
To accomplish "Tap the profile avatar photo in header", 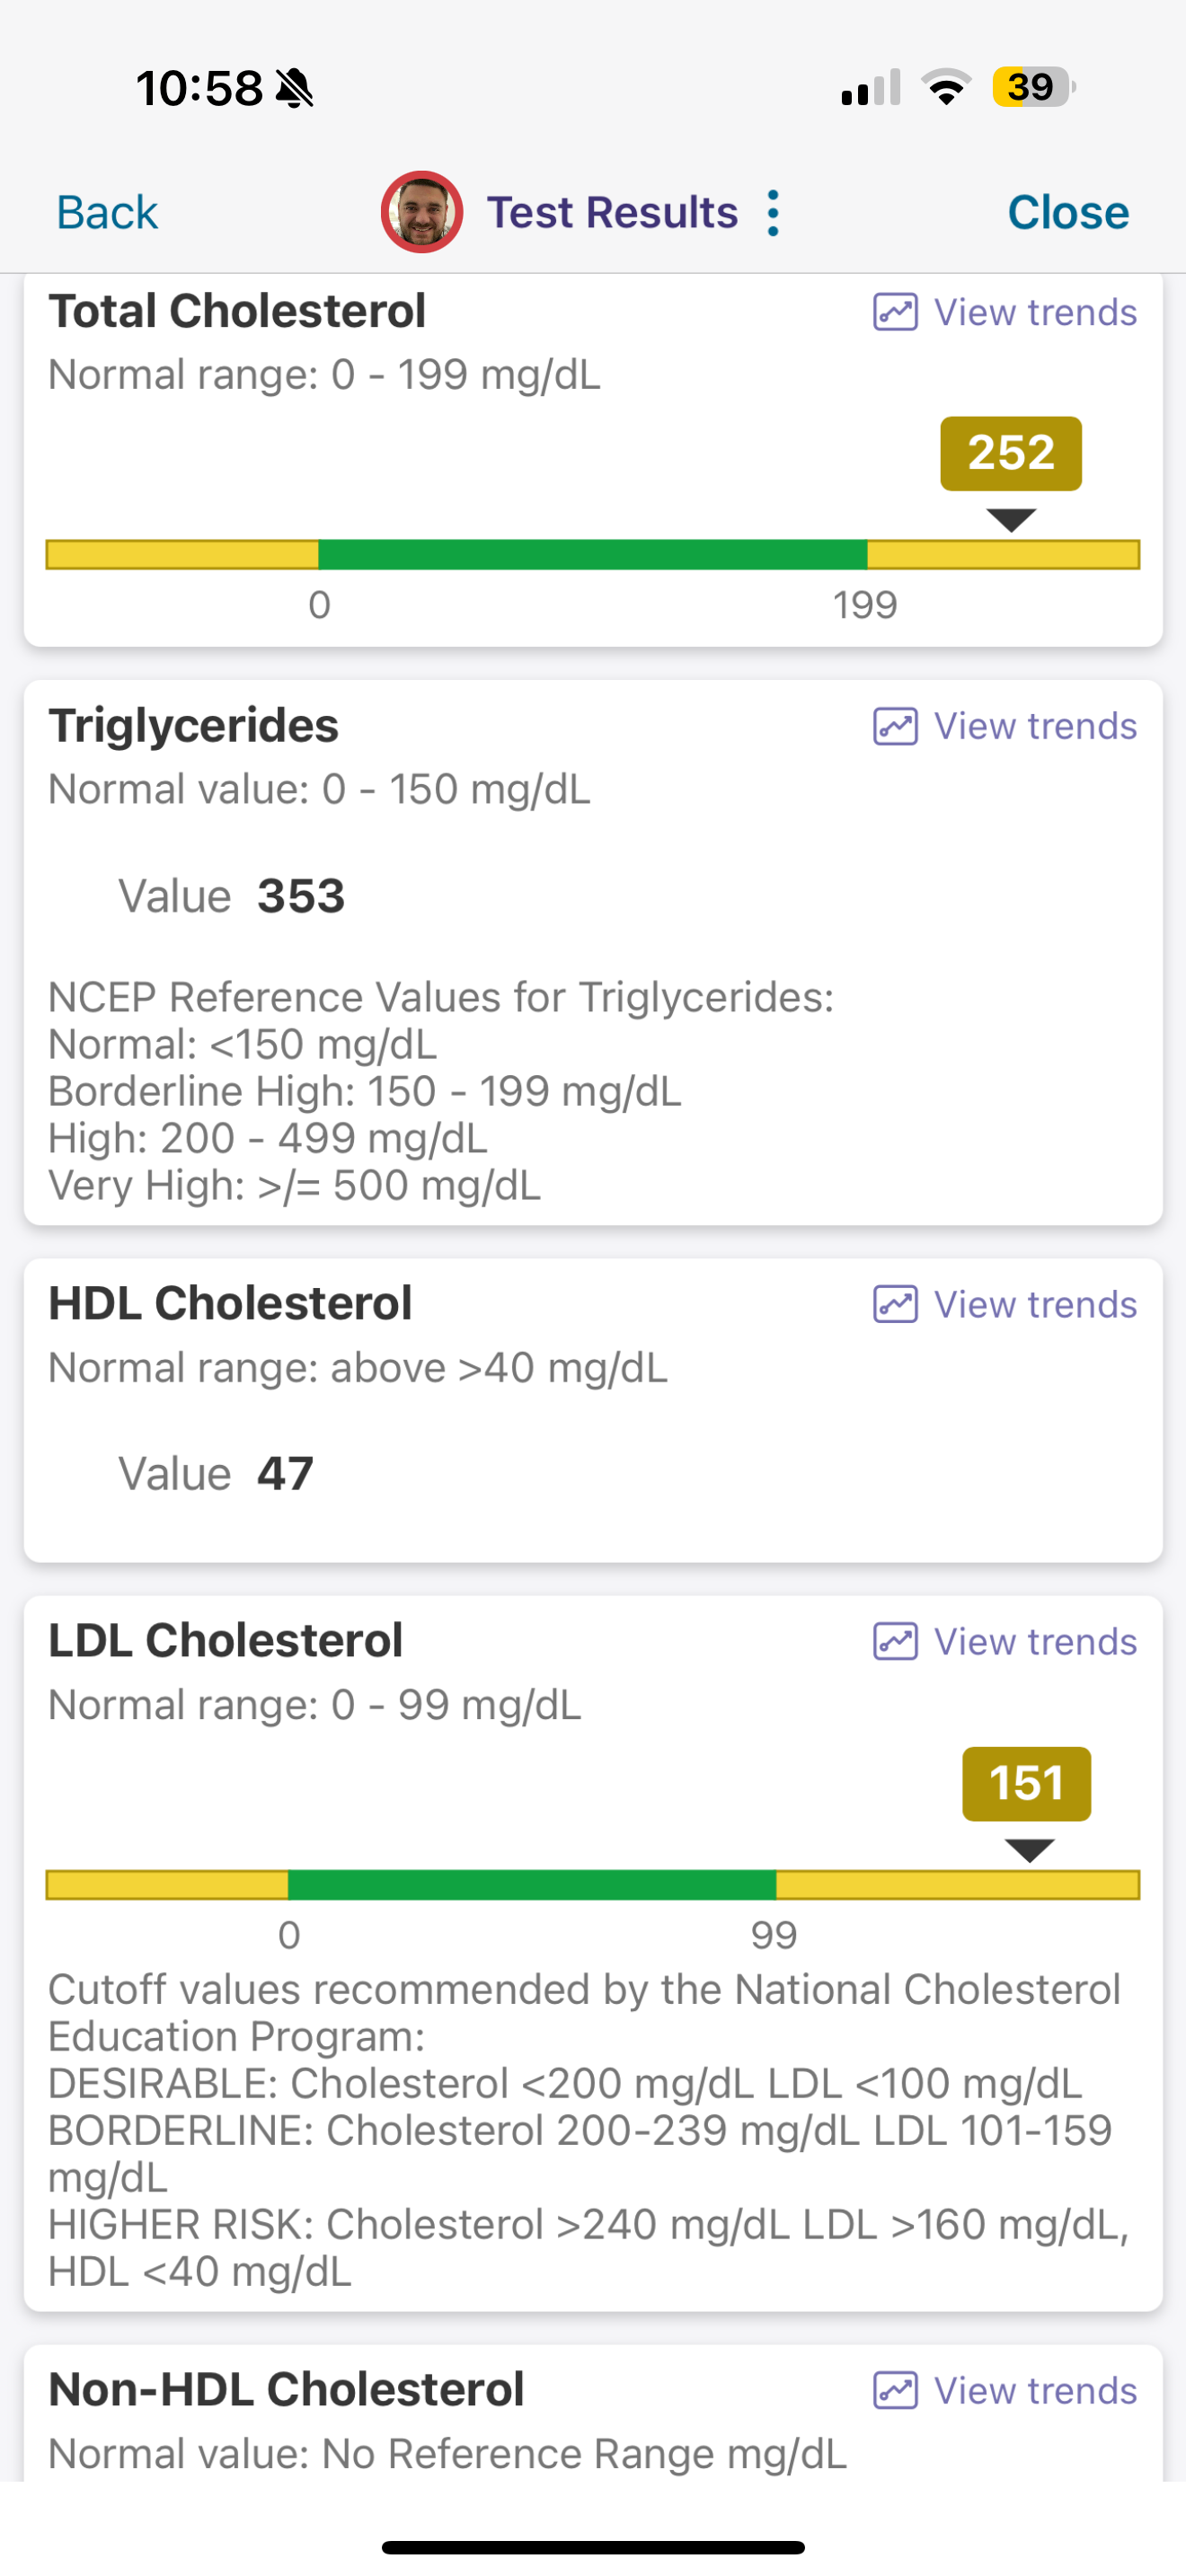I will (x=421, y=212).
